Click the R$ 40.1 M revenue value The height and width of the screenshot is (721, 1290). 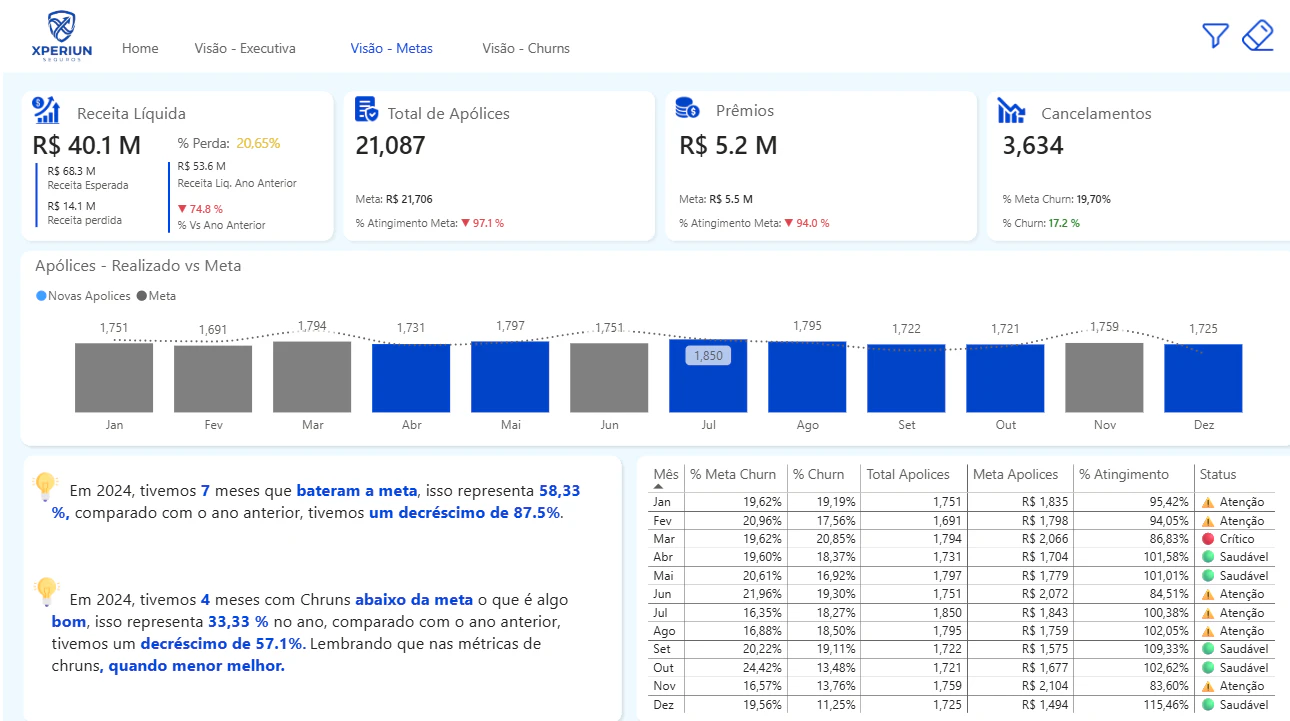87,145
